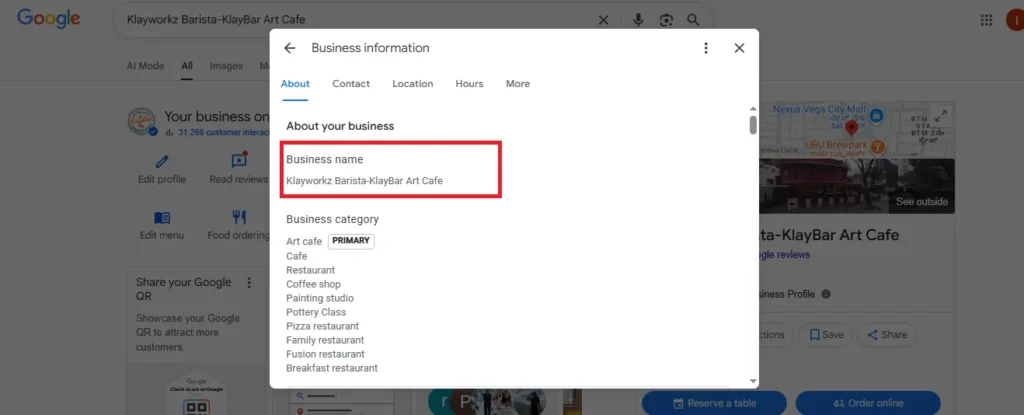This screenshot has height=415, width=1024.
Task: Select the Pizza restaurant category
Action: click(323, 326)
